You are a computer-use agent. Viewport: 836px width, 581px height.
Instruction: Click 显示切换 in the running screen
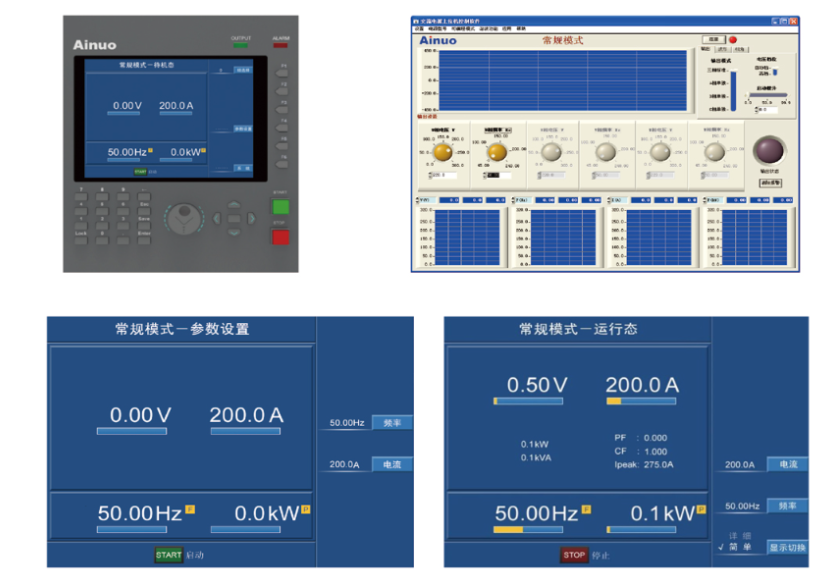(x=786, y=547)
